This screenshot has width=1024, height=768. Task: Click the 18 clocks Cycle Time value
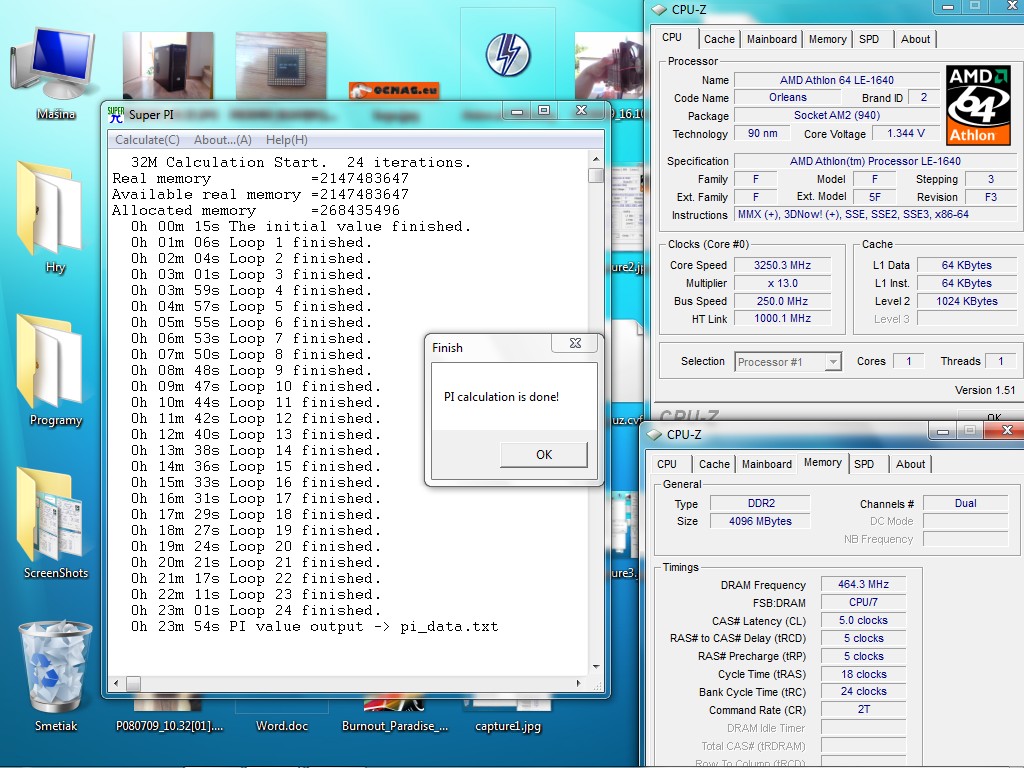pos(863,674)
